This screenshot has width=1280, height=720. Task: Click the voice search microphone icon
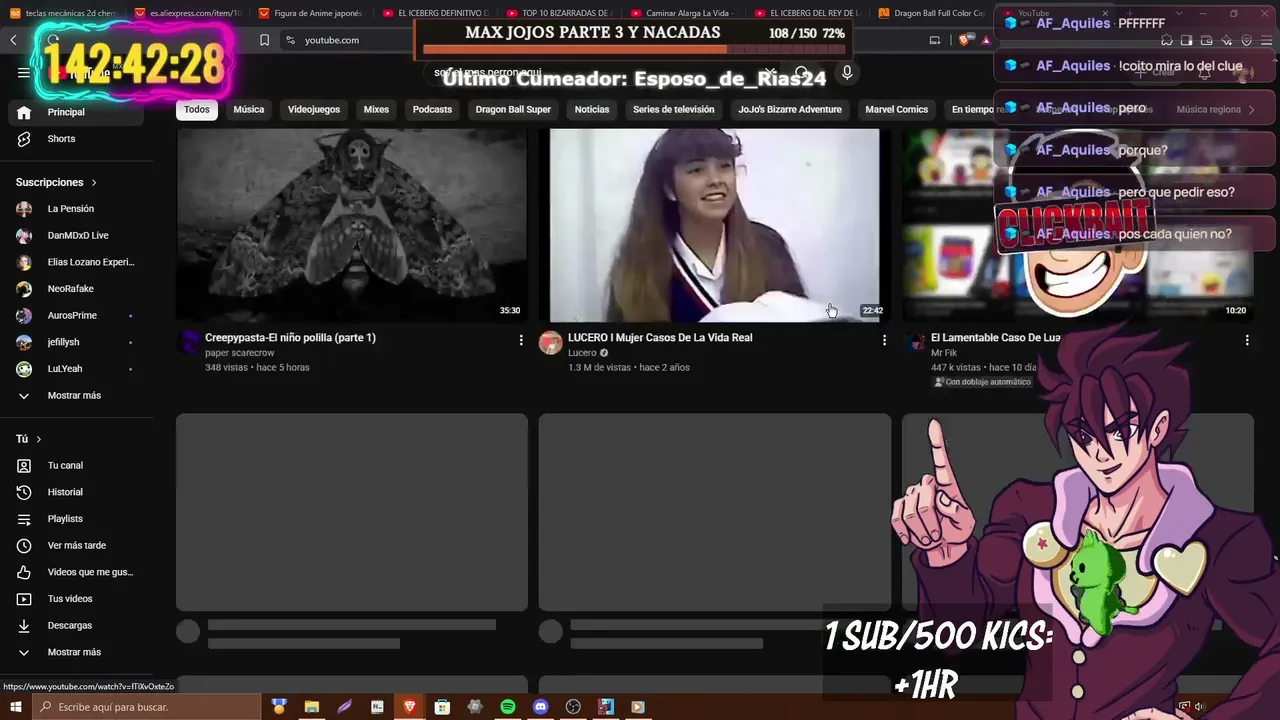[x=847, y=73]
